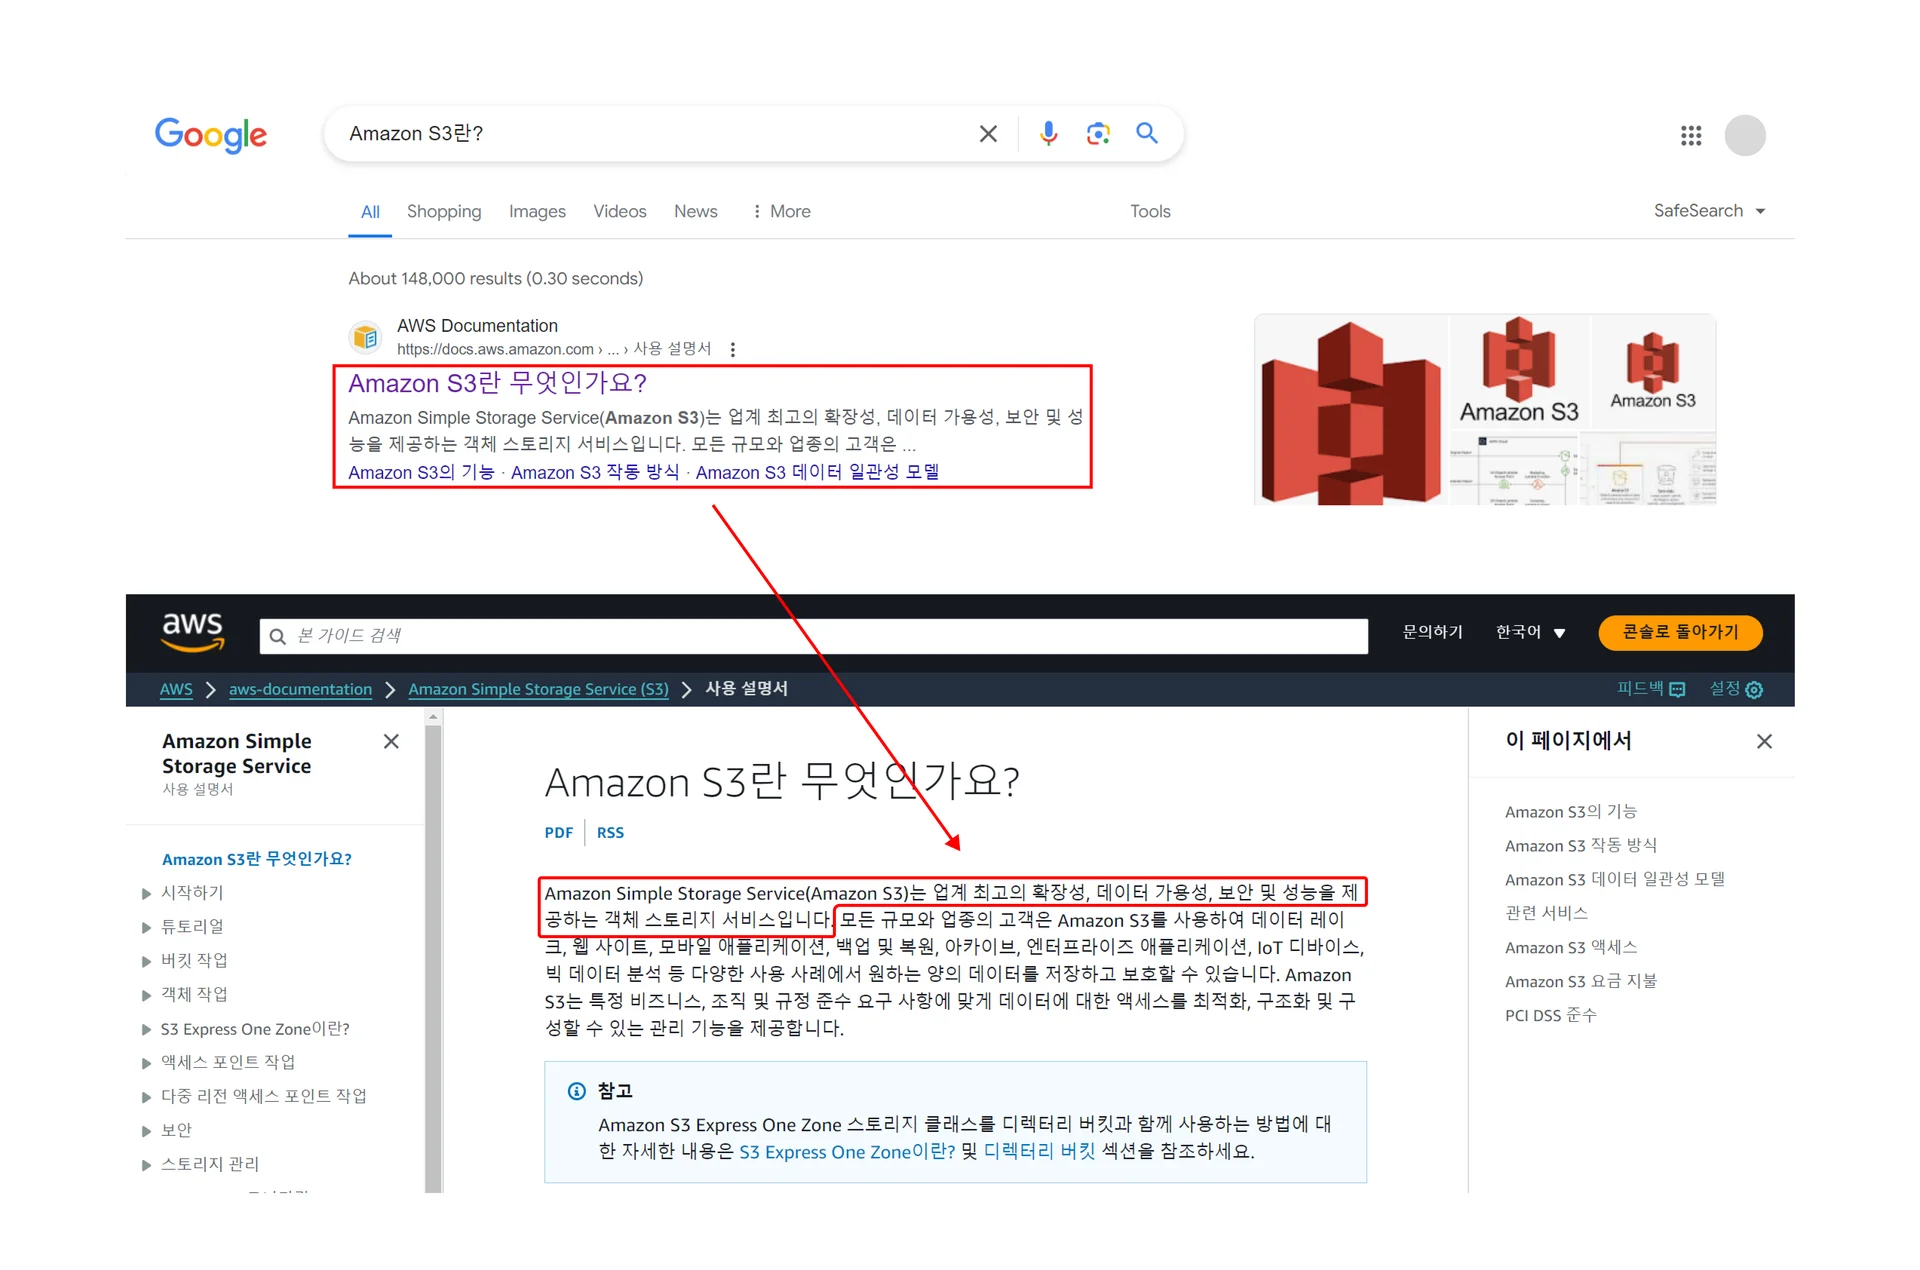Switch to the Images search tab
Image resolution: width=1920 pixels, height=1270 pixels.
tap(537, 211)
